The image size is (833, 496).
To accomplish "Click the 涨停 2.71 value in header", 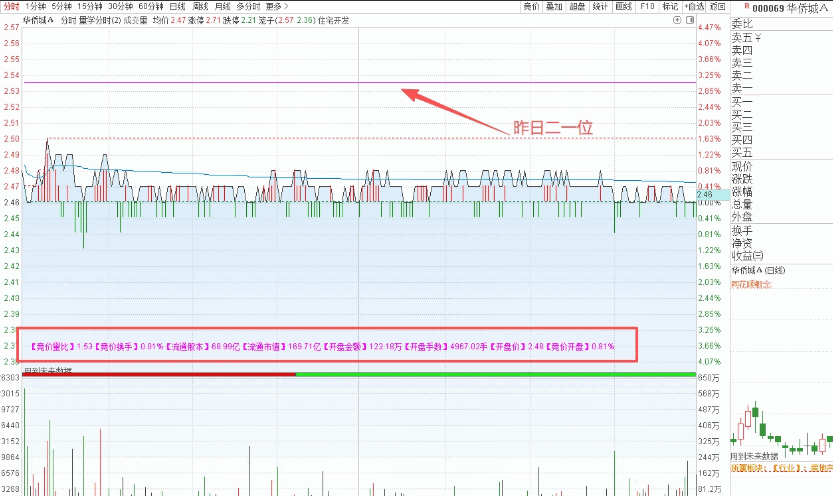I will [x=204, y=20].
